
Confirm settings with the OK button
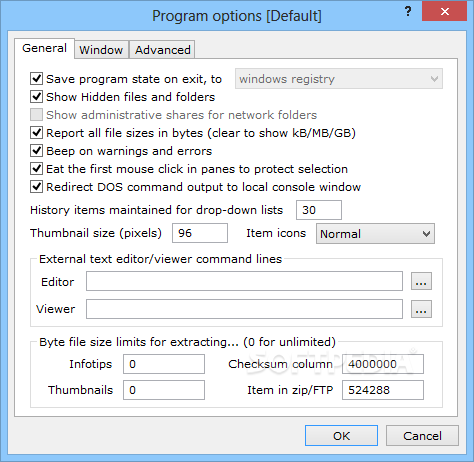341,436
